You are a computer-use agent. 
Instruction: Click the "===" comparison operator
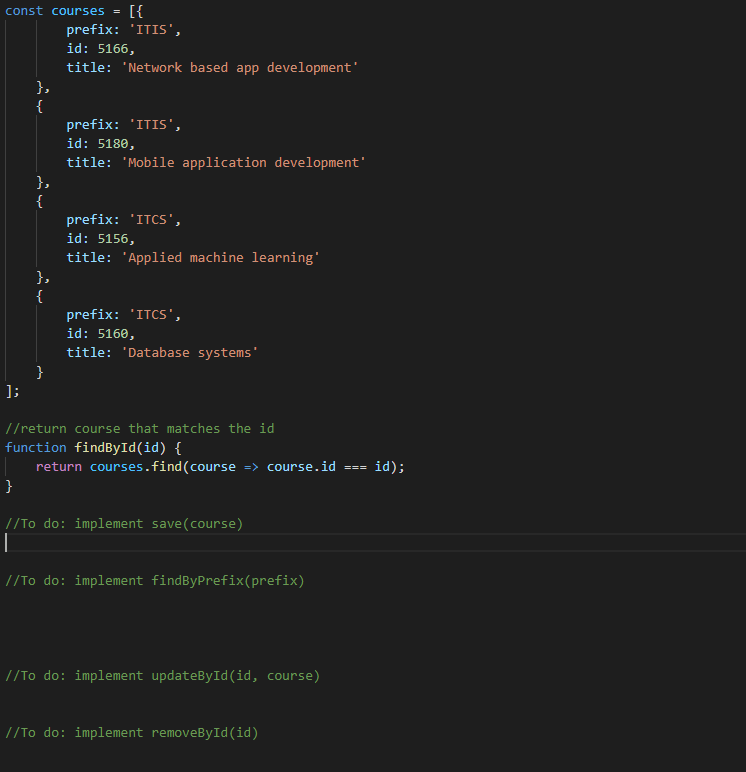click(356, 467)
